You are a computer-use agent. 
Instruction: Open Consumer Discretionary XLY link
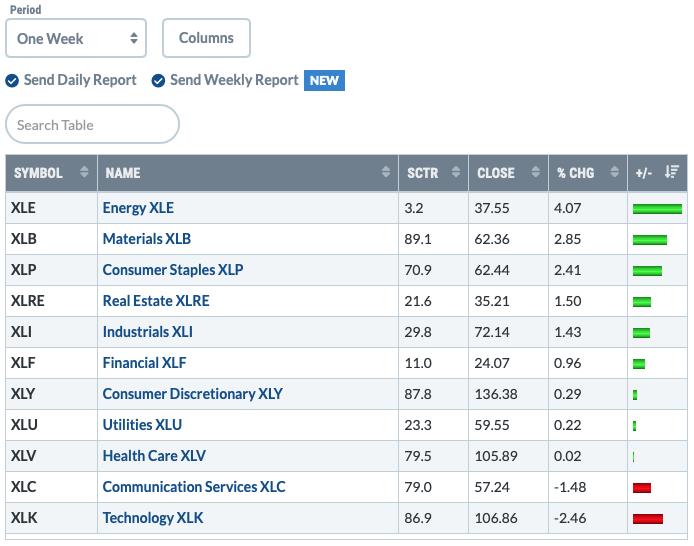coord(193,394)
